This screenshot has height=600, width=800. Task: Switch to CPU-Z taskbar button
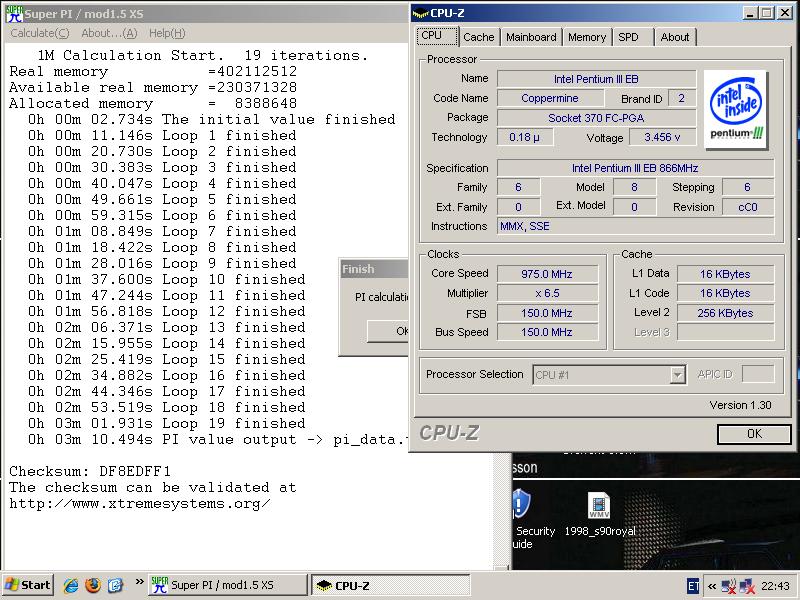tap(390, 585)
